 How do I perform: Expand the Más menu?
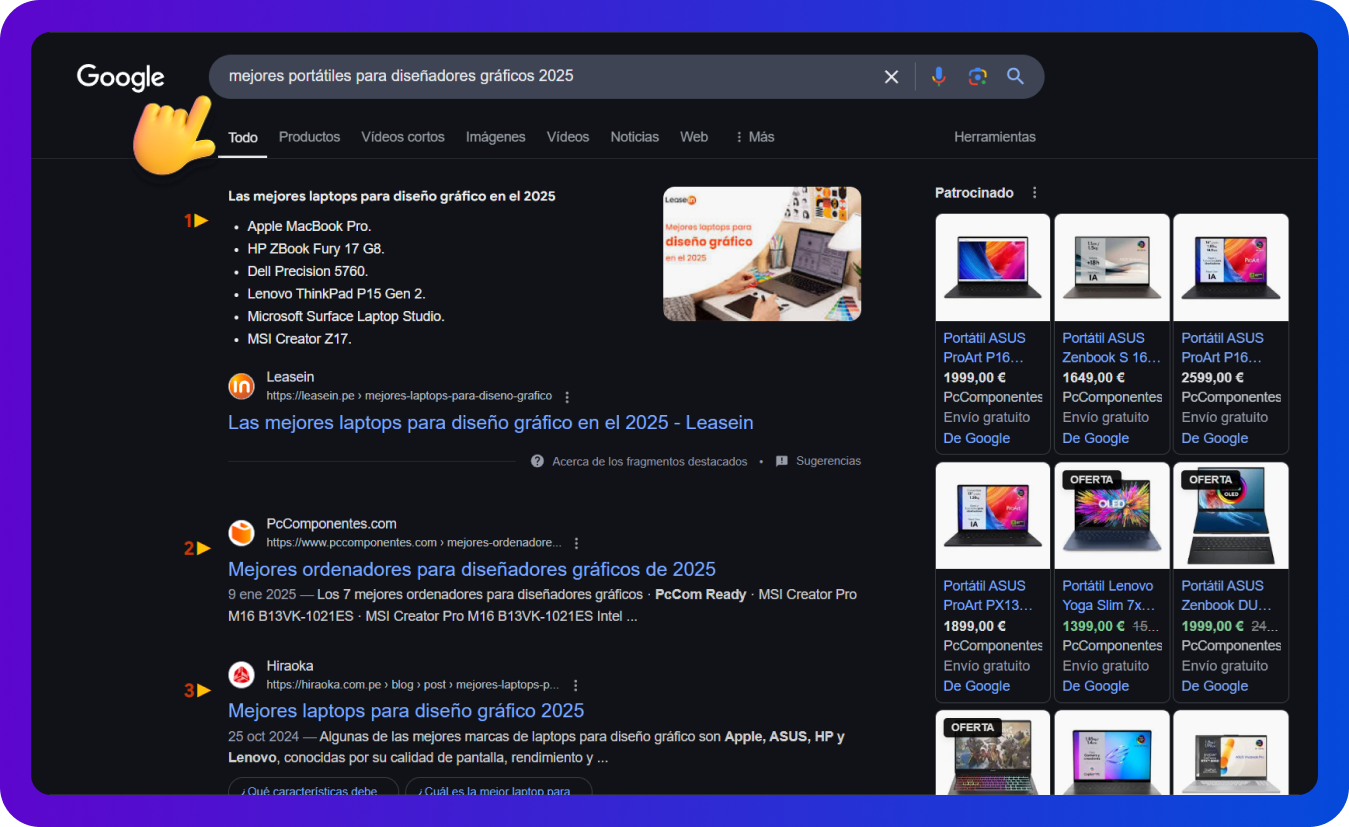(x=754, y=137)
